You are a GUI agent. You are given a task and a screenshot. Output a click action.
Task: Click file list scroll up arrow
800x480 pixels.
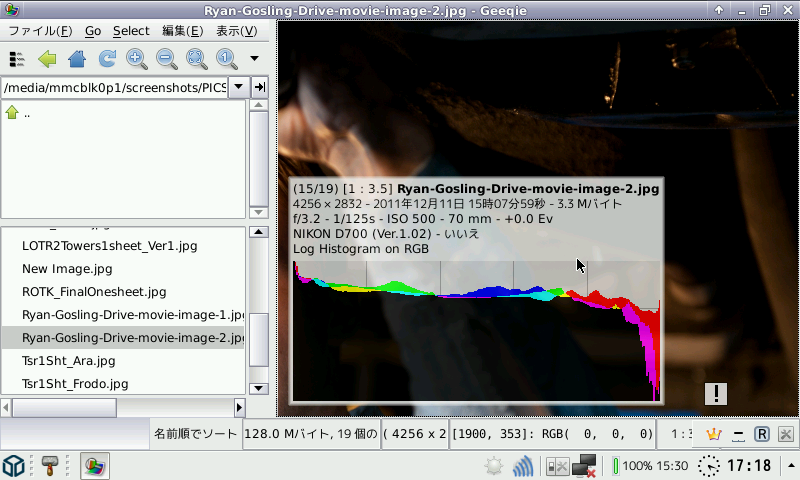click(259, 232)
